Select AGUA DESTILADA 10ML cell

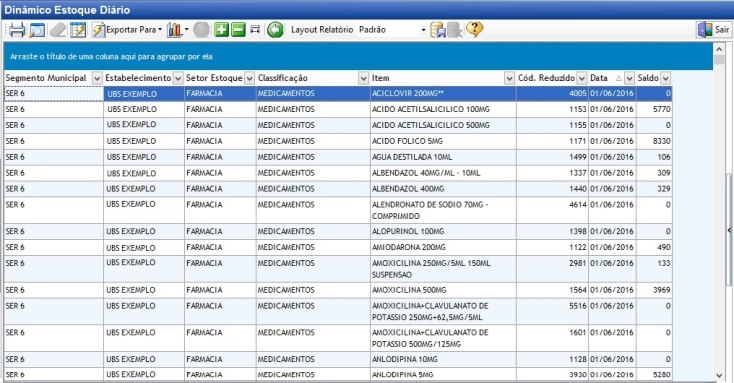coord(443,157)
